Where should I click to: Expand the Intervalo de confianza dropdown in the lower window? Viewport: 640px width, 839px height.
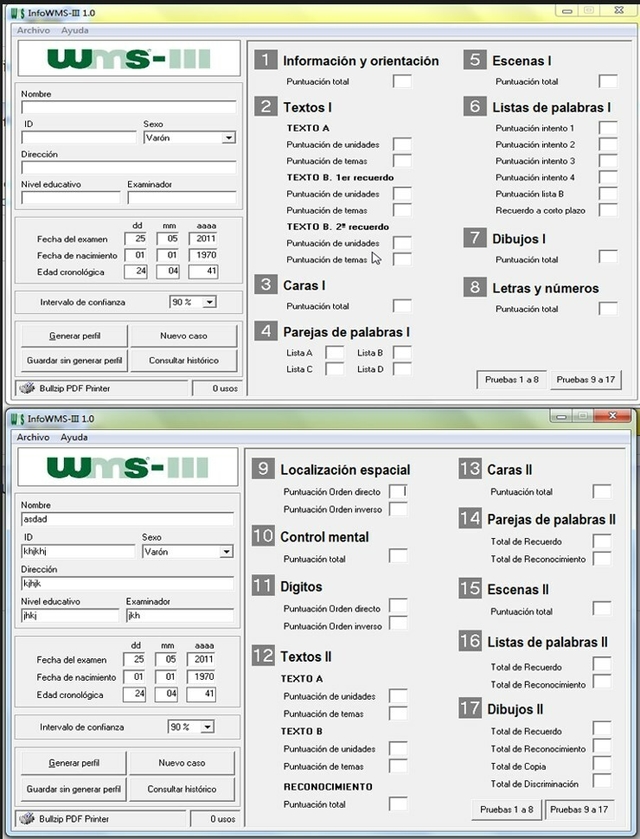[x=209, y=727]
